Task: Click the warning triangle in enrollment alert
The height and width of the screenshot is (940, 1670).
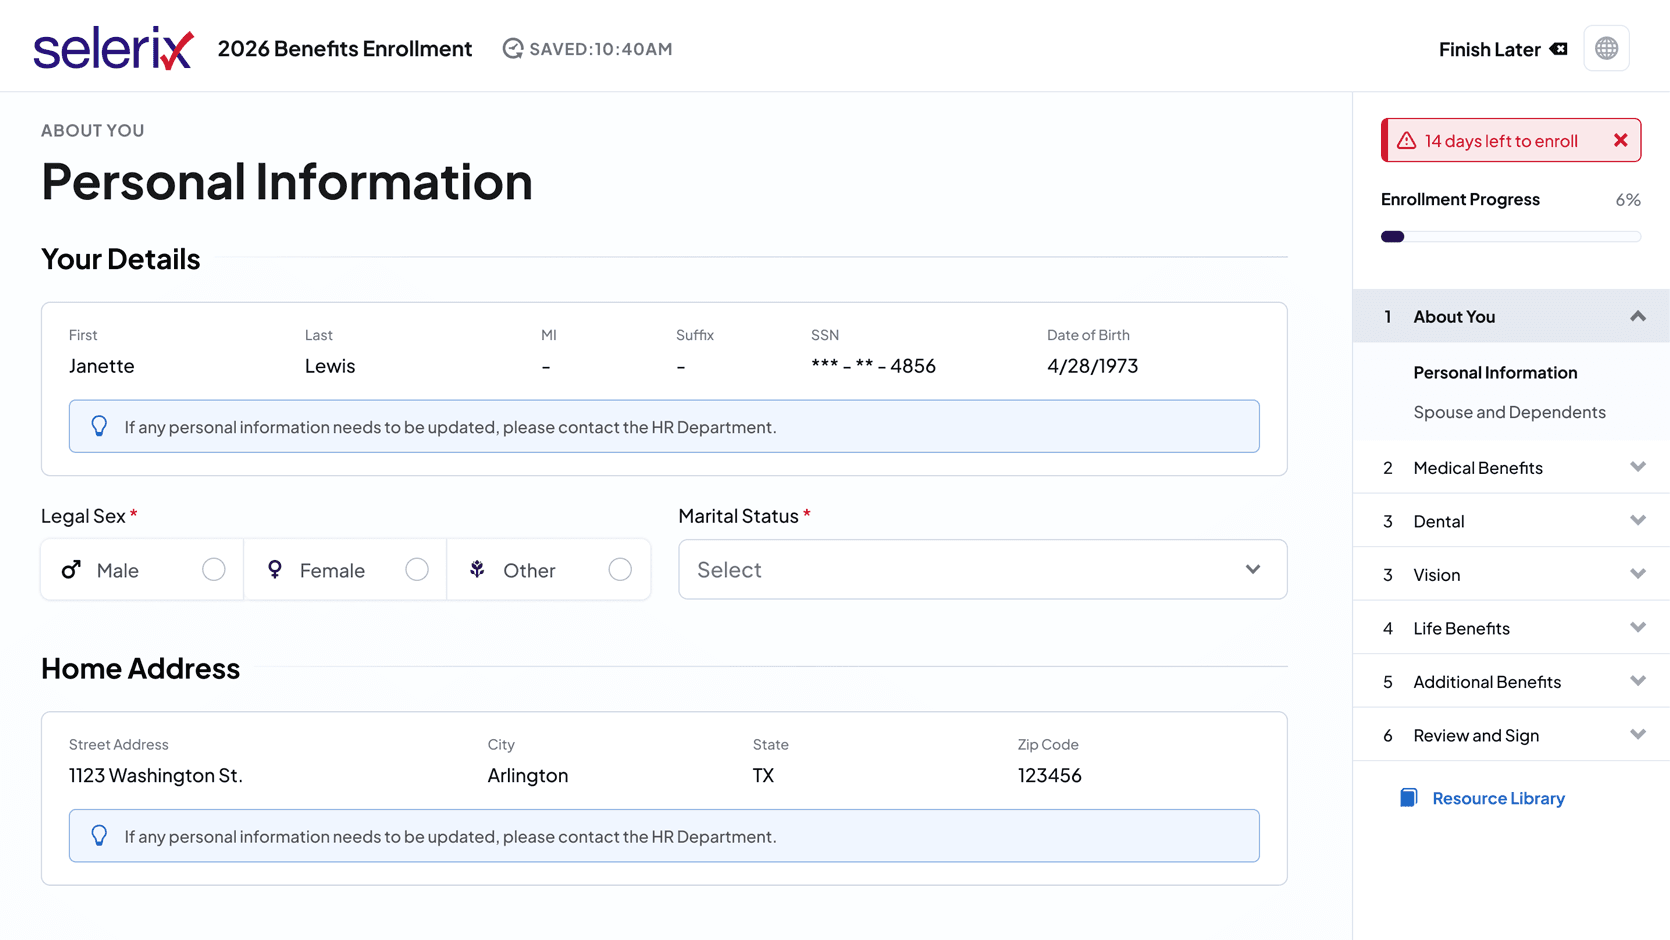Action: coord(1406,141)
